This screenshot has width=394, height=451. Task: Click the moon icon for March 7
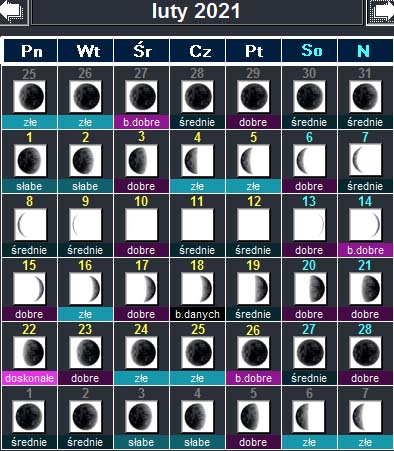pyautogui.click(x=365, y=417)
